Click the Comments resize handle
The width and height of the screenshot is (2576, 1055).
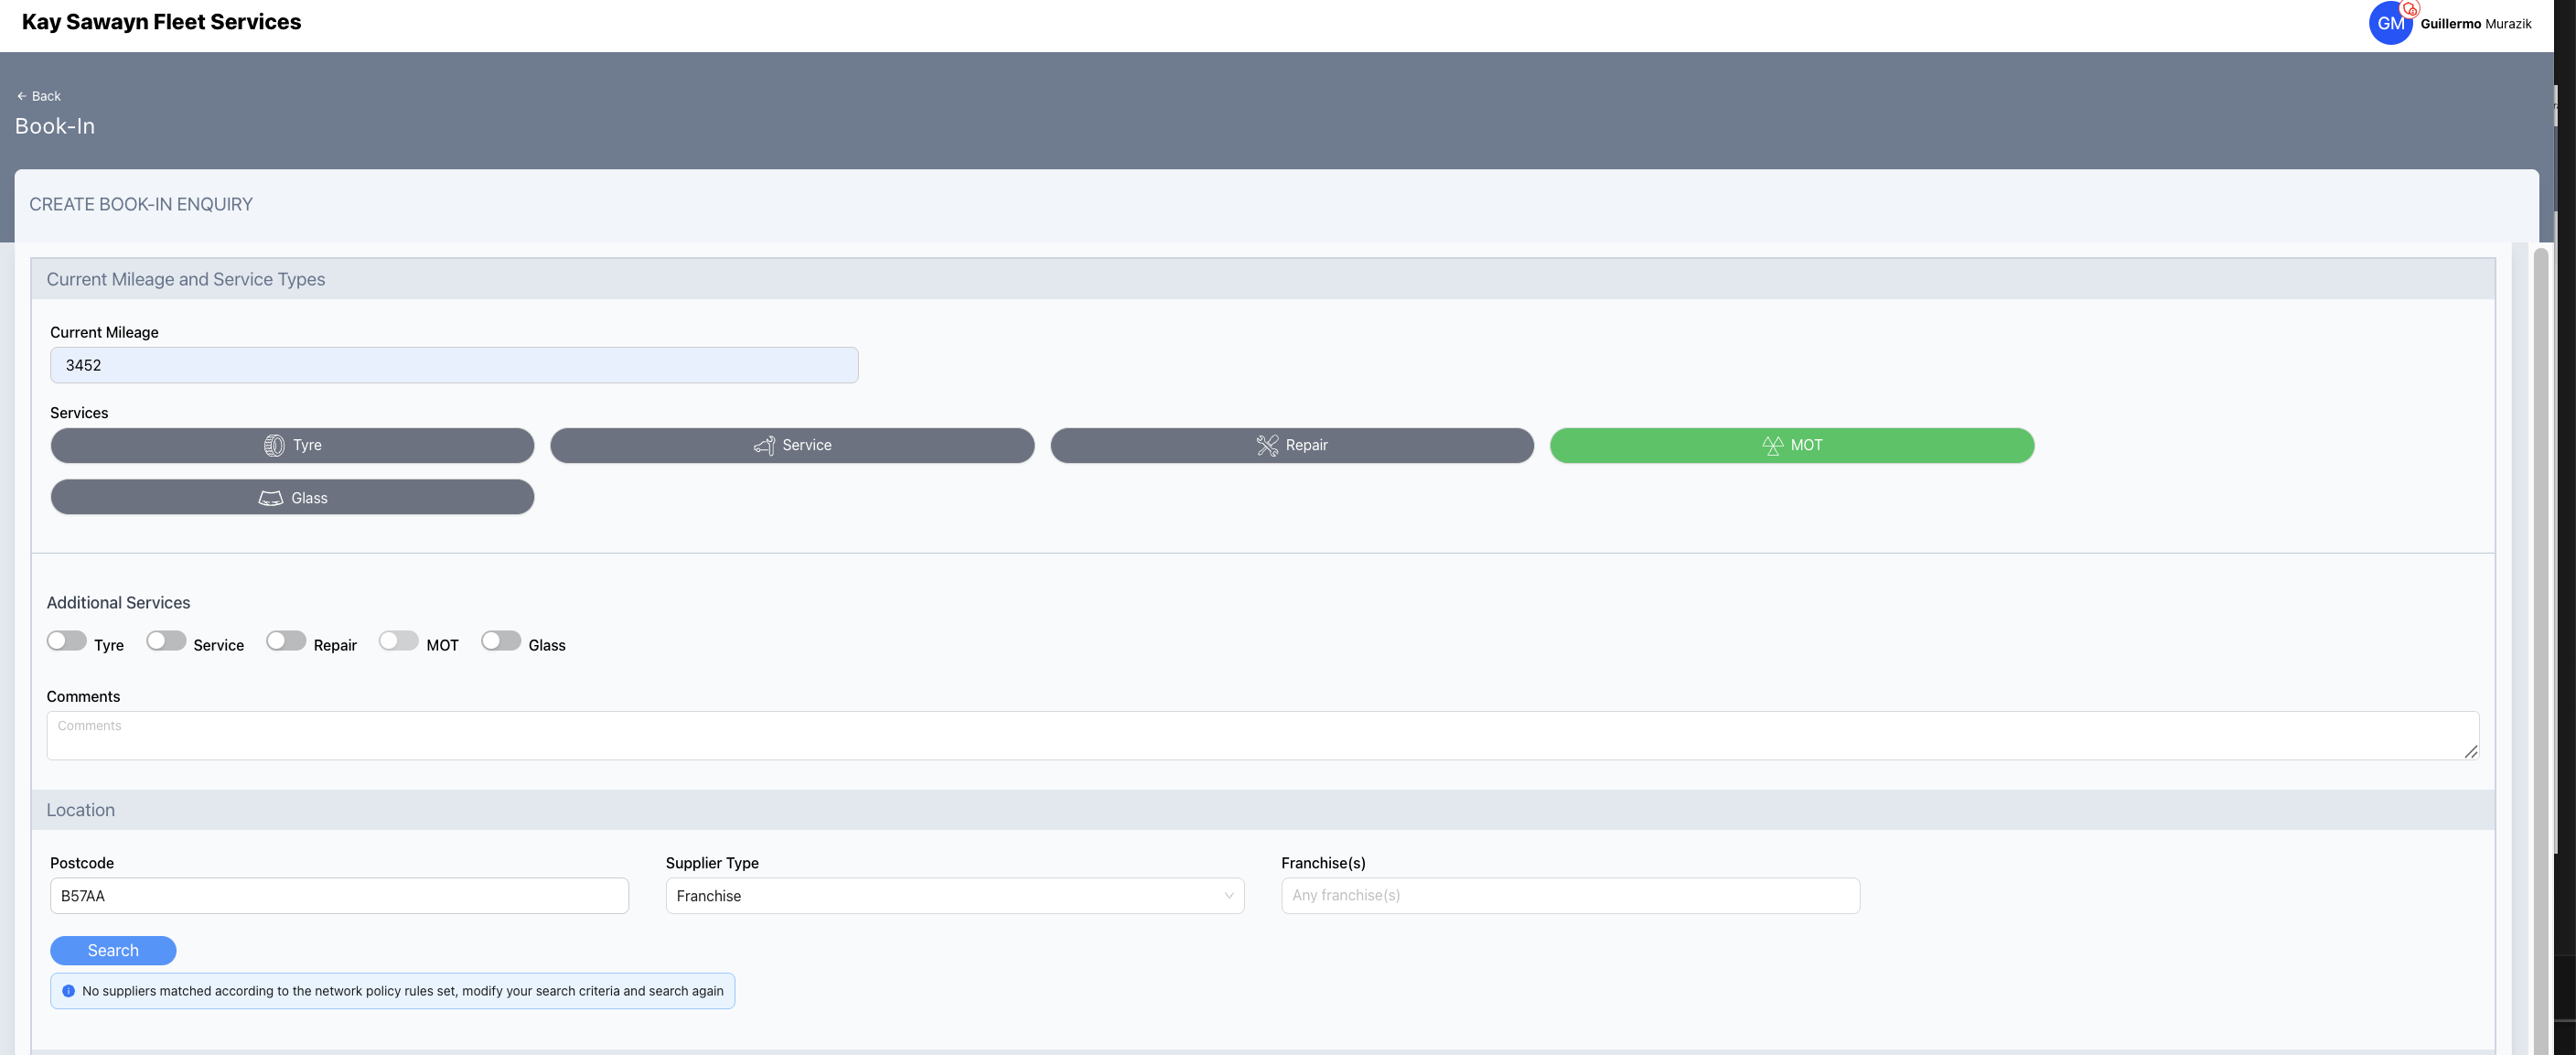click(2471, 752)
